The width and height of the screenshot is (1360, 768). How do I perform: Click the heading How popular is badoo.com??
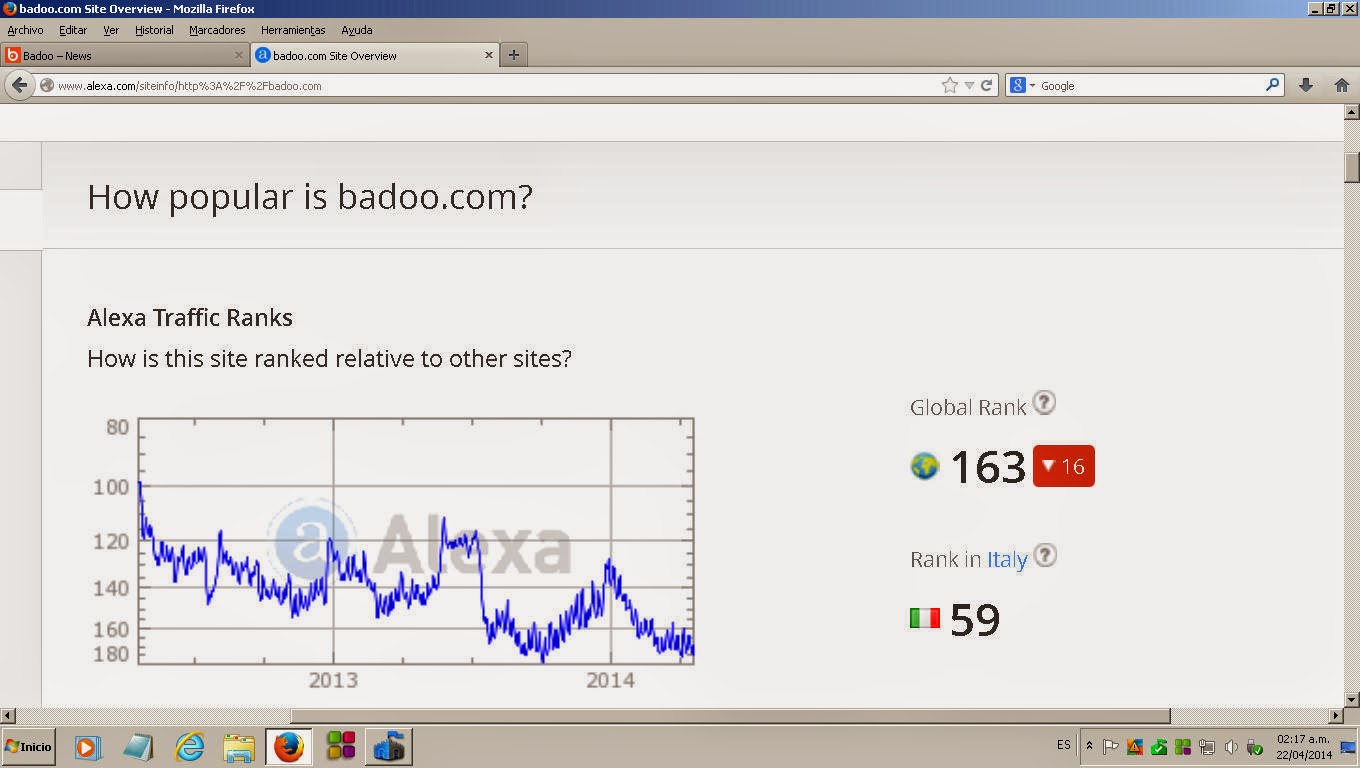(x=310, y=196)
